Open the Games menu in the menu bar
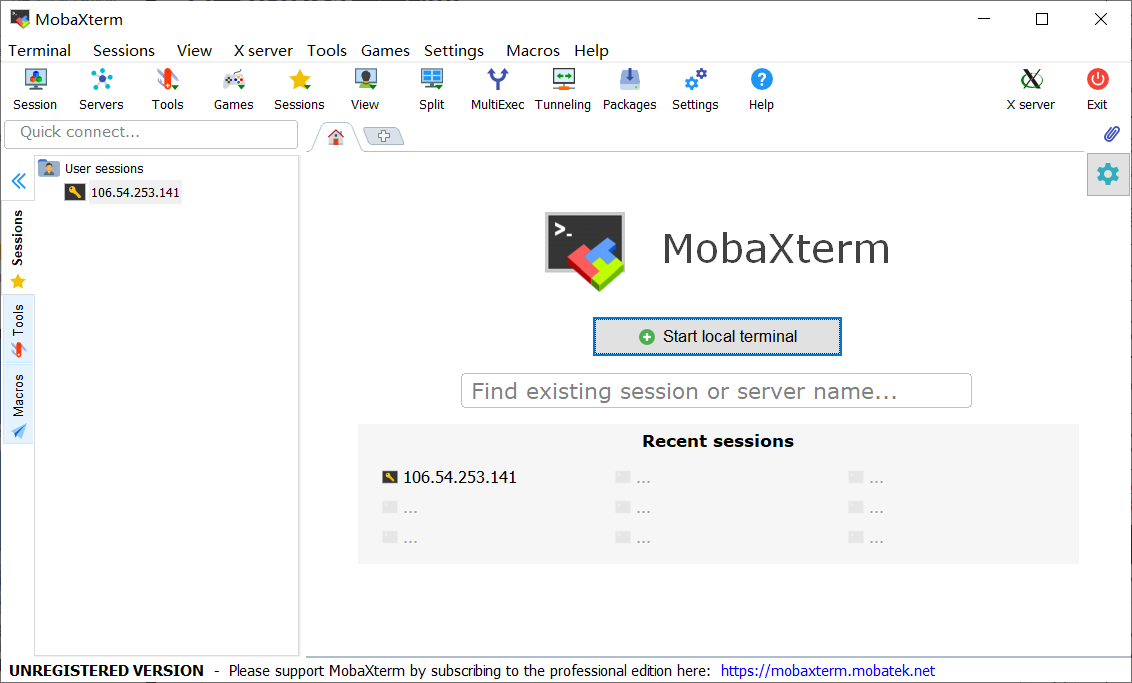The width and height of the screenshot is (1132, 683). (385, 51)
